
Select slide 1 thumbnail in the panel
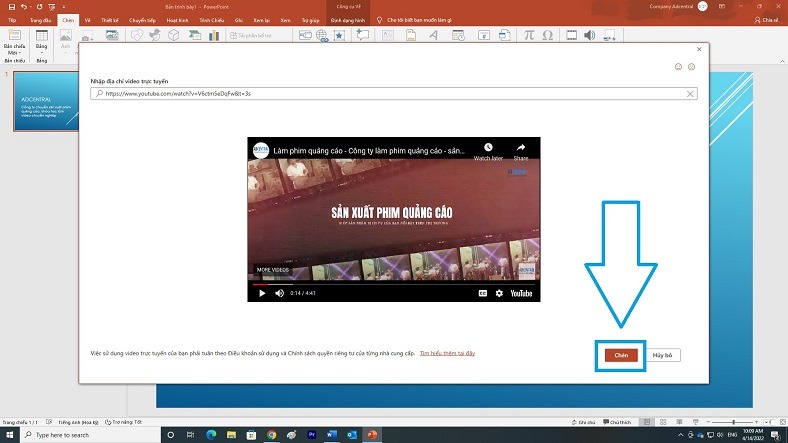pos(49,102)
